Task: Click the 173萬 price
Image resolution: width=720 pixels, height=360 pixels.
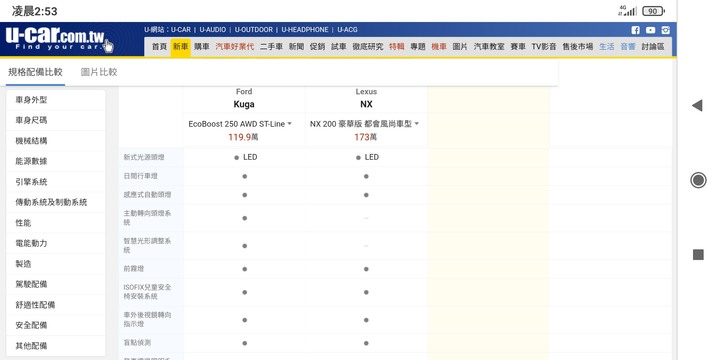Action: [366, 137]
